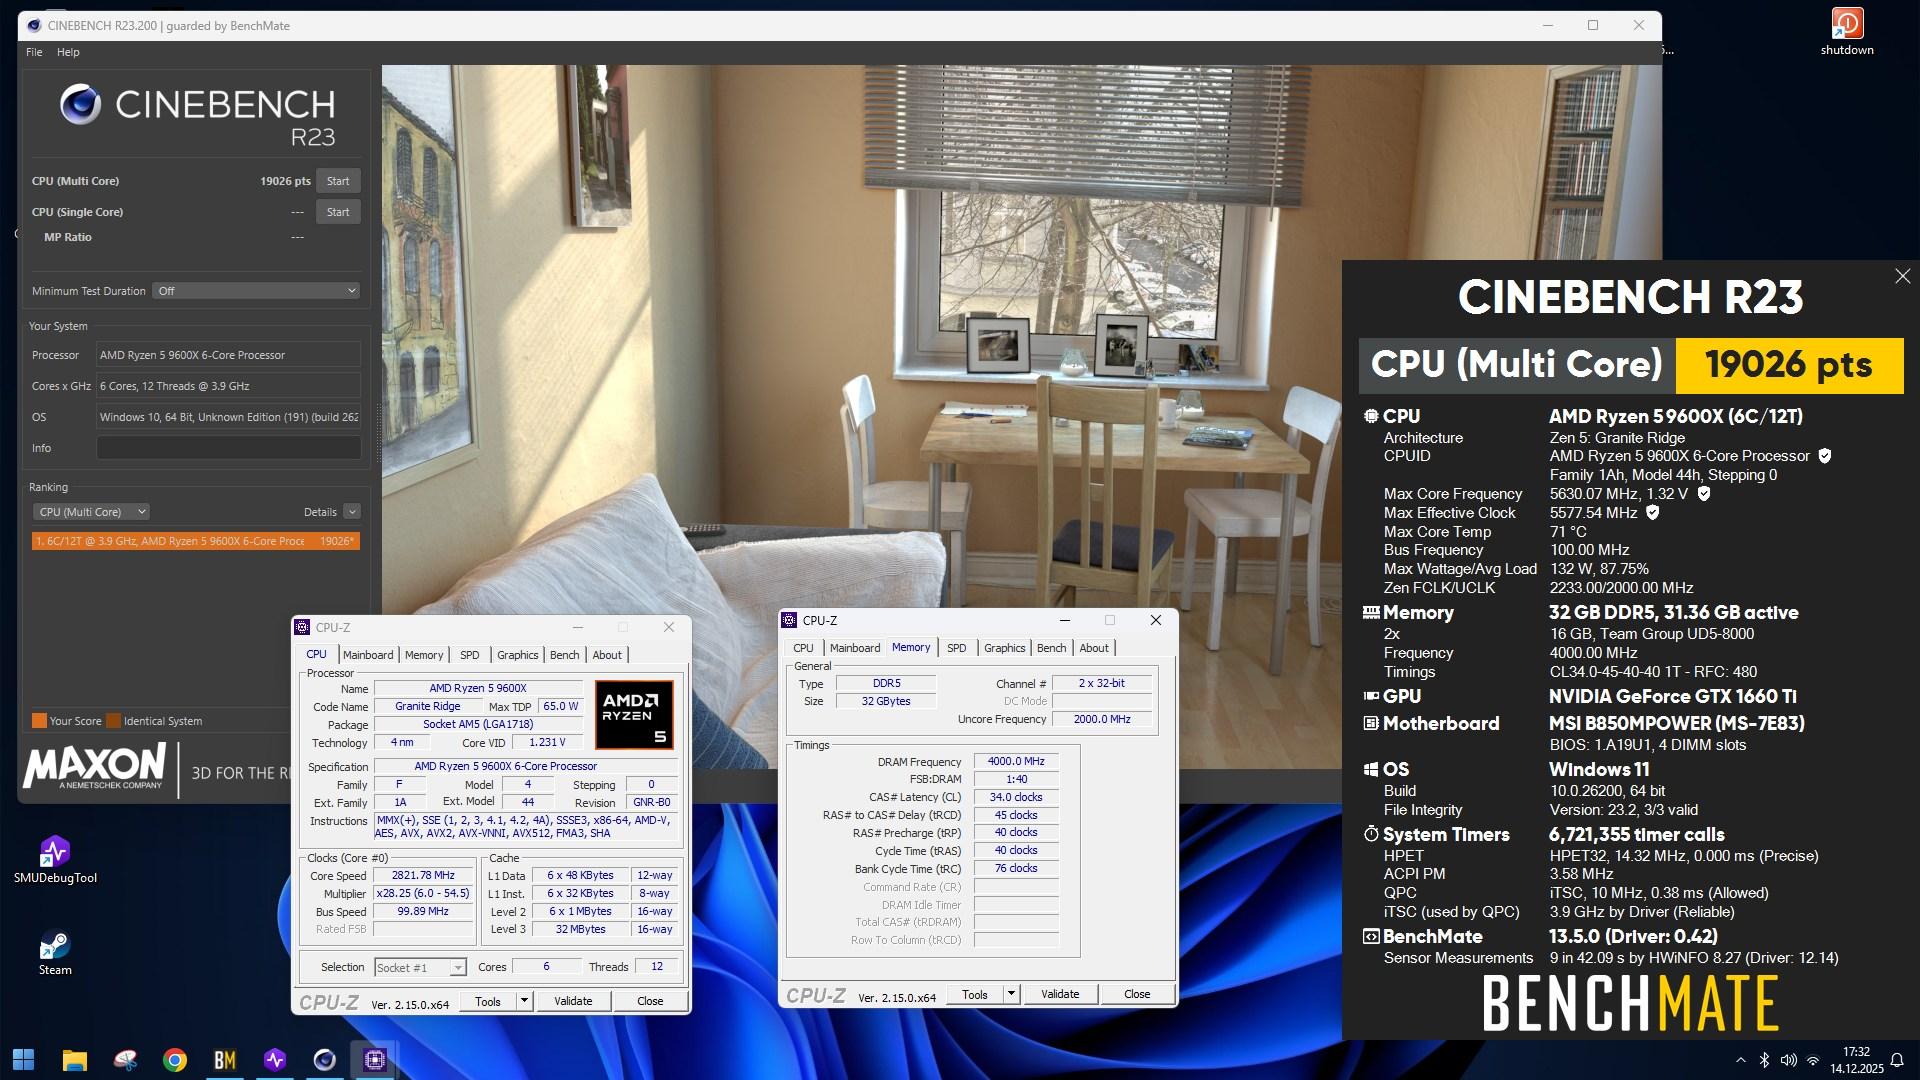The width and height of the screenshot is (1920, 1080).
Task: Expand Minimum Test Duration dropdown
Action: click(x=256, y=291)
